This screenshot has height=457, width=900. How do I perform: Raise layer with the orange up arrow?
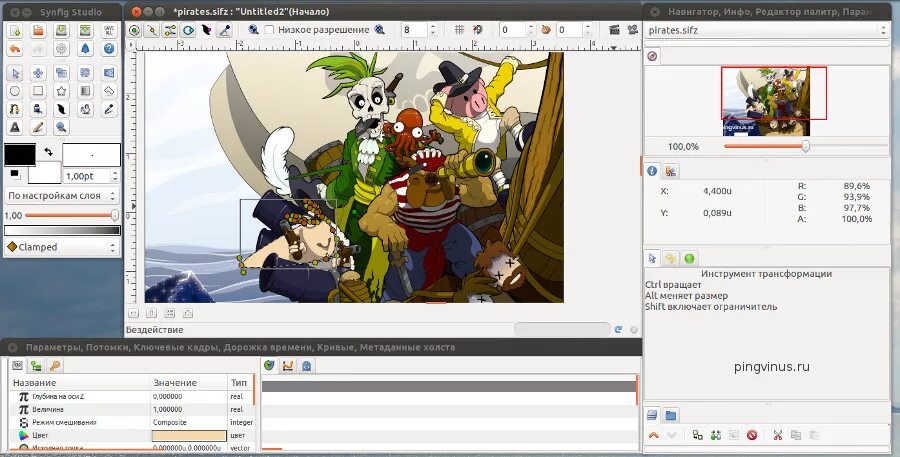point(653,435)
